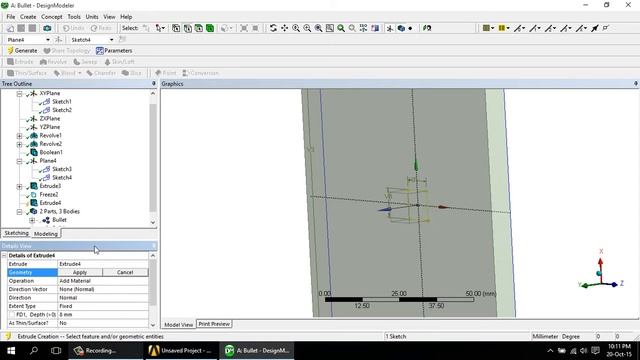Select Extrude4 in the tree outline
This screenshot has height=360, width=640.
[50, 203]
